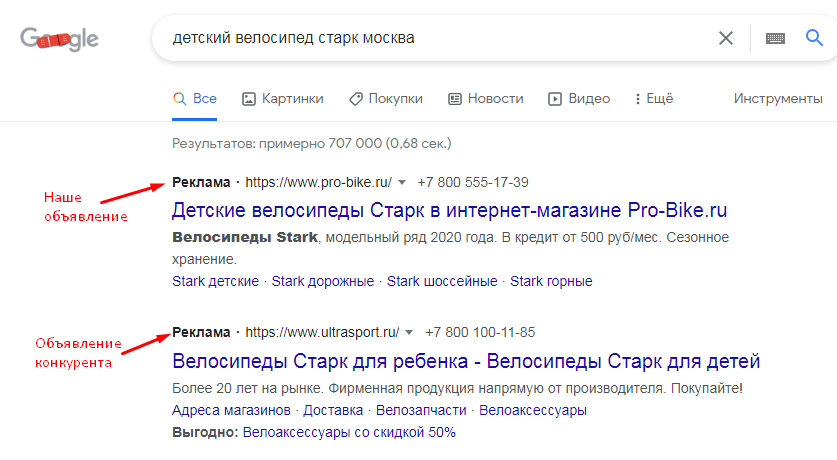Open the Доставка sitelink
Screen dimensions: 837x460
coord(333,410)
